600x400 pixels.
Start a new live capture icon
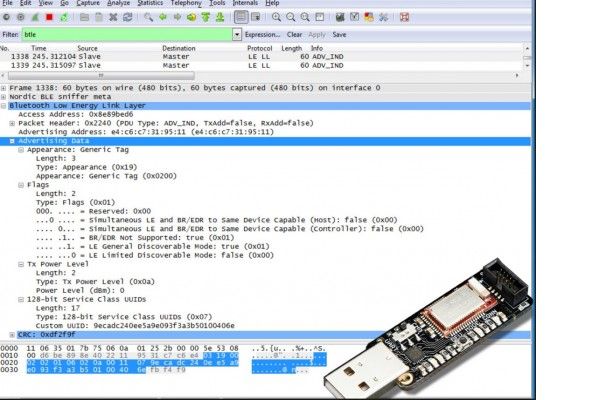click(35, 17)
